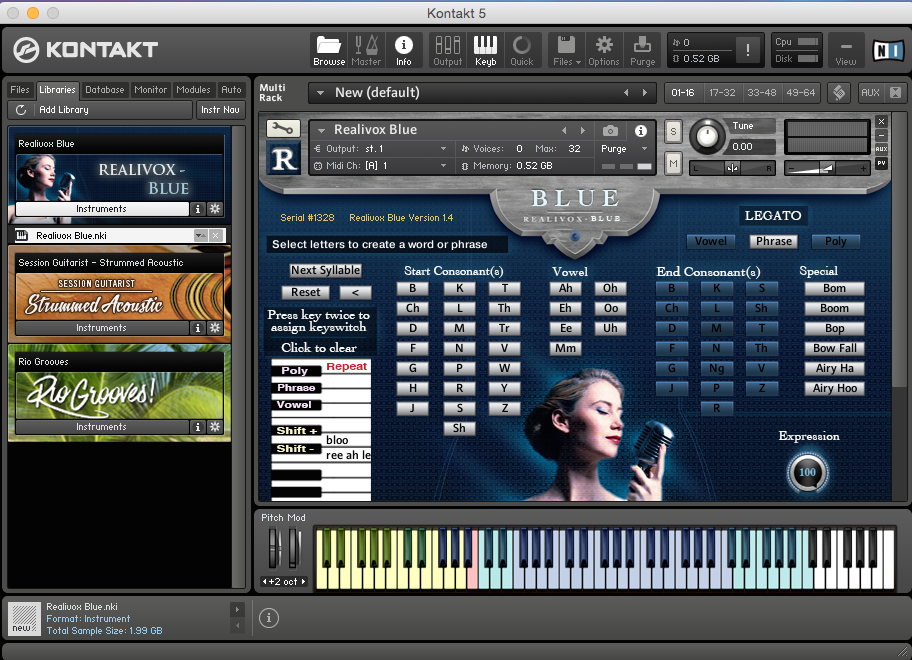Open the Realivox Blue instrument name dropdown
The width and height of the screenshot is (912, 660).
click(322, 130)
